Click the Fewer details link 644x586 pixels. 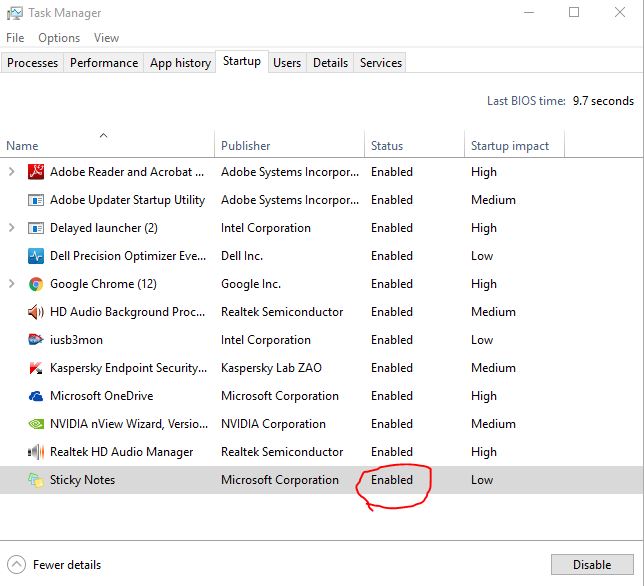(67, 565)
